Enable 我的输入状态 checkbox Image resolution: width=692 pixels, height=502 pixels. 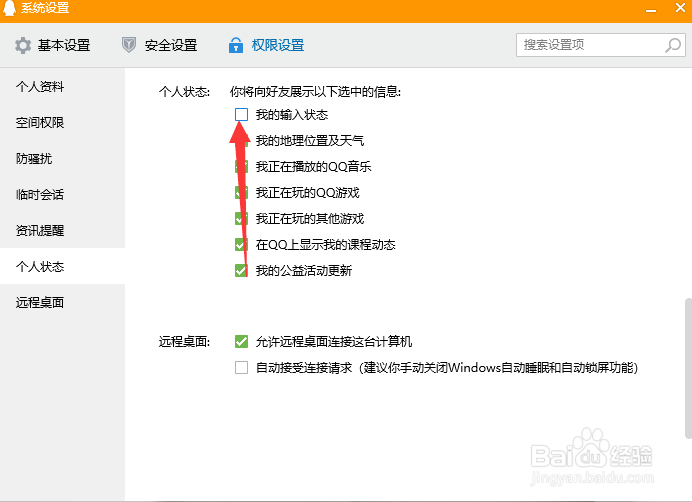tap(241, 114)
